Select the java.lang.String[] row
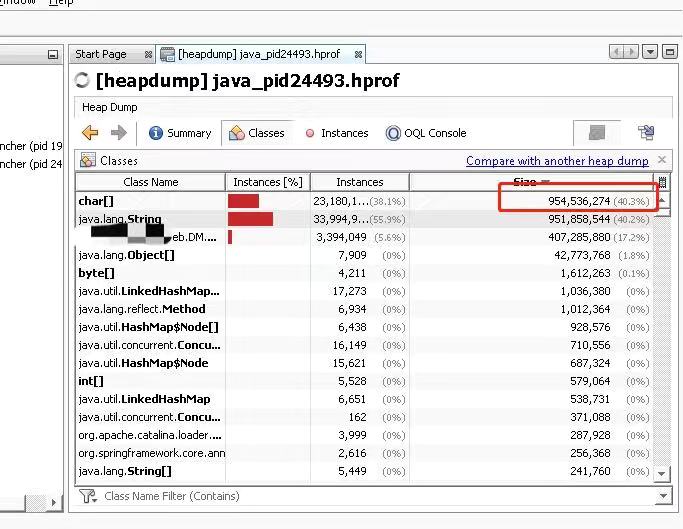683x529 pixels. 364,471
